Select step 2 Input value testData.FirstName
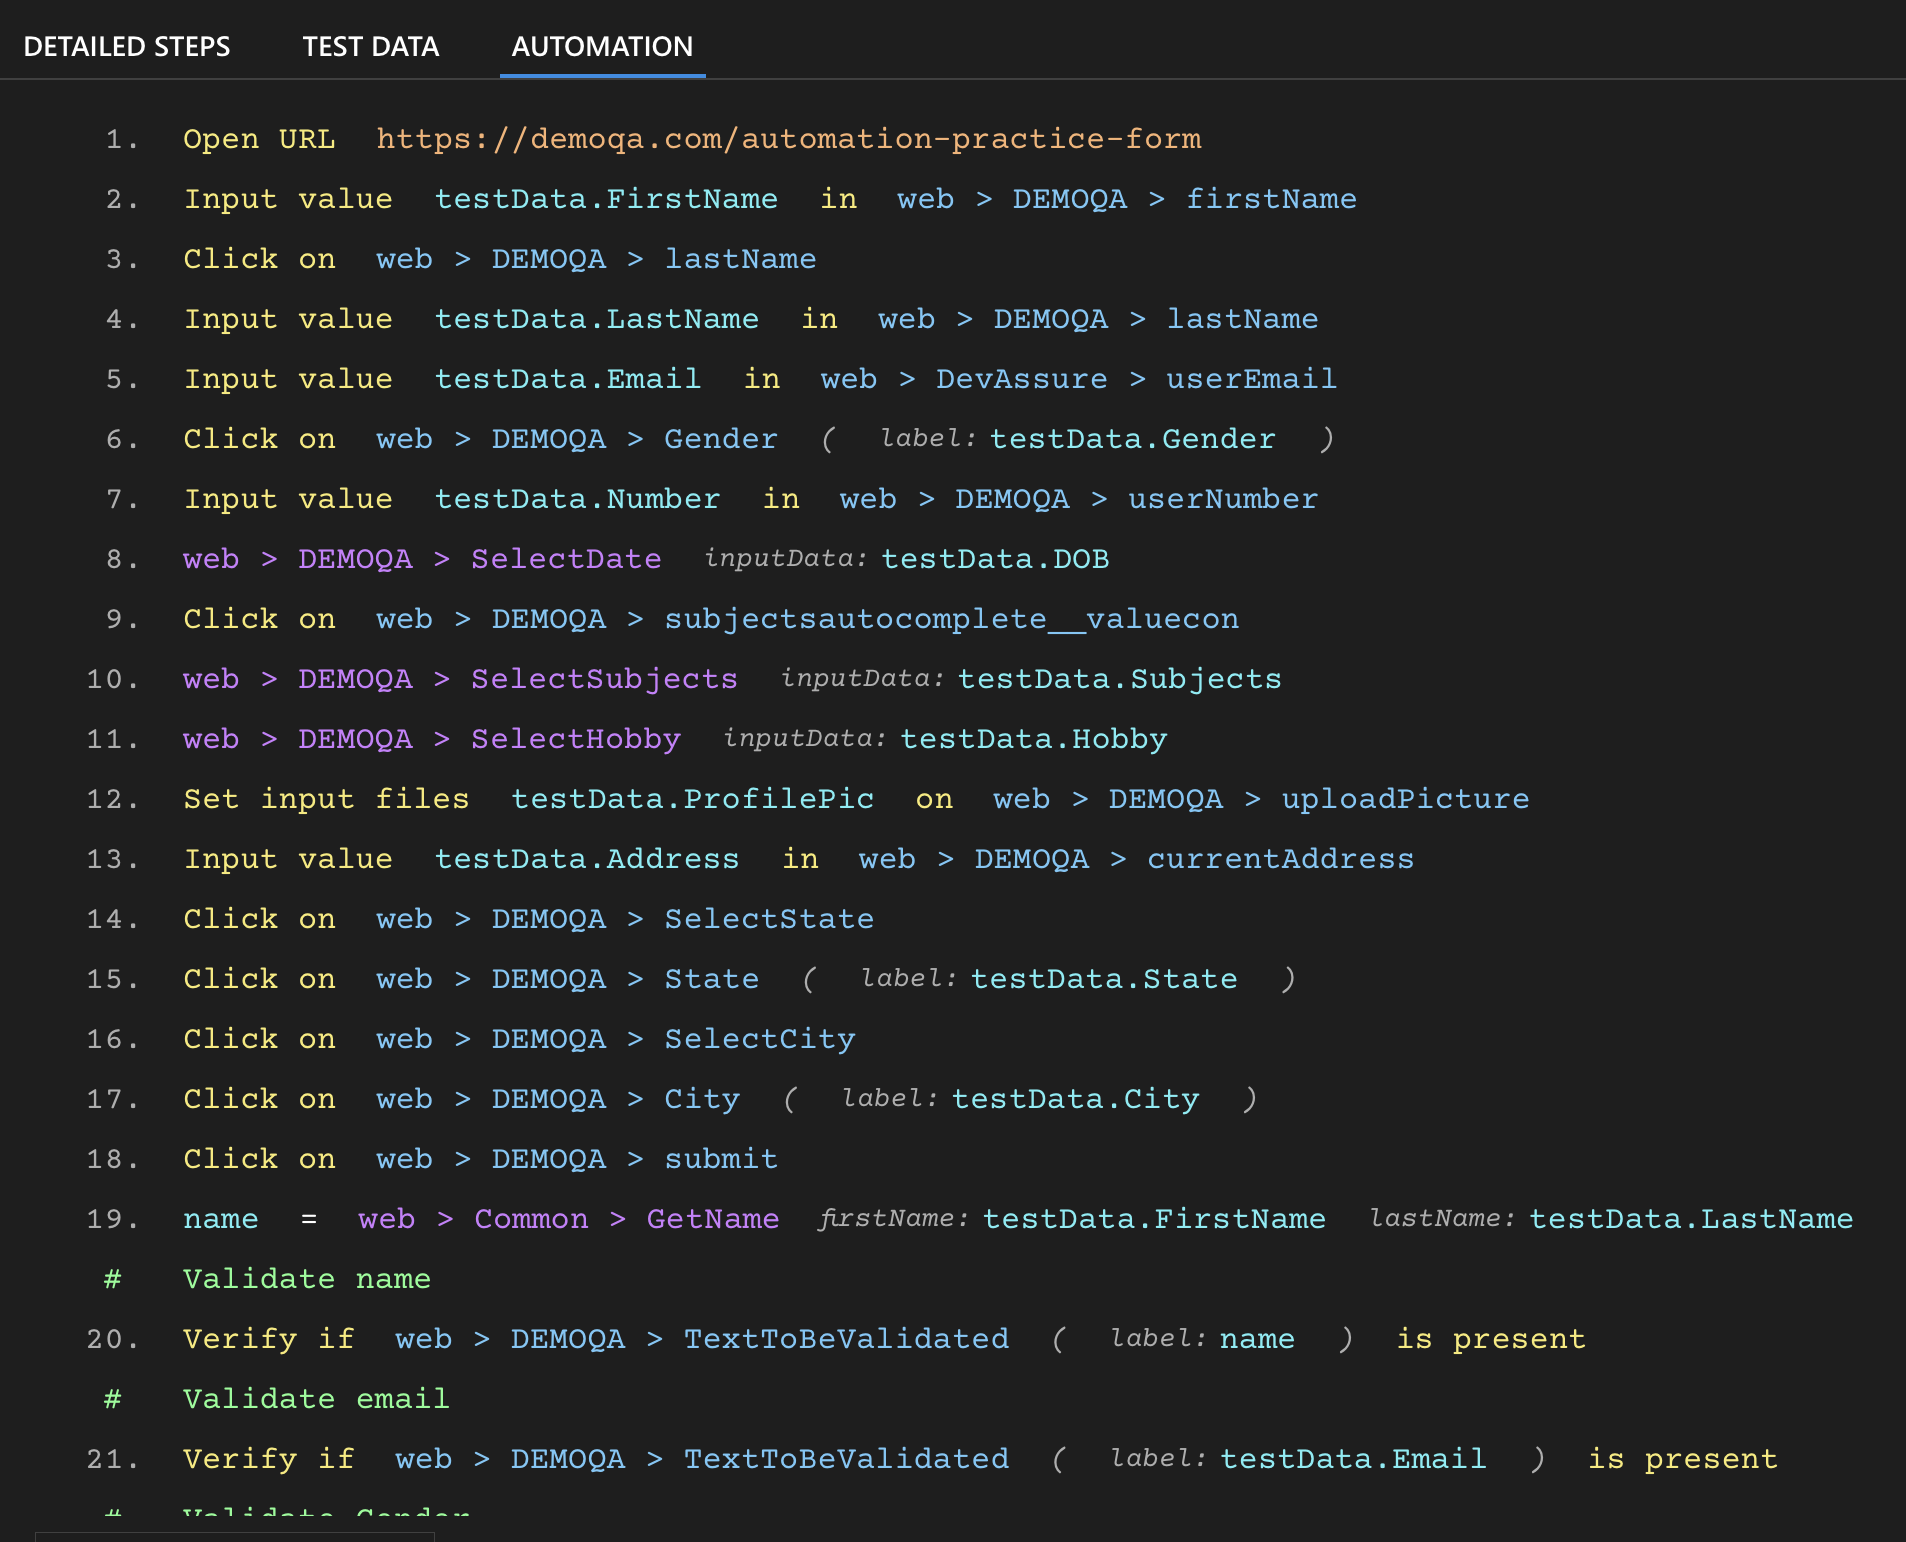The width and height of the screenshot is (1906, 1542). pos(607,198)
